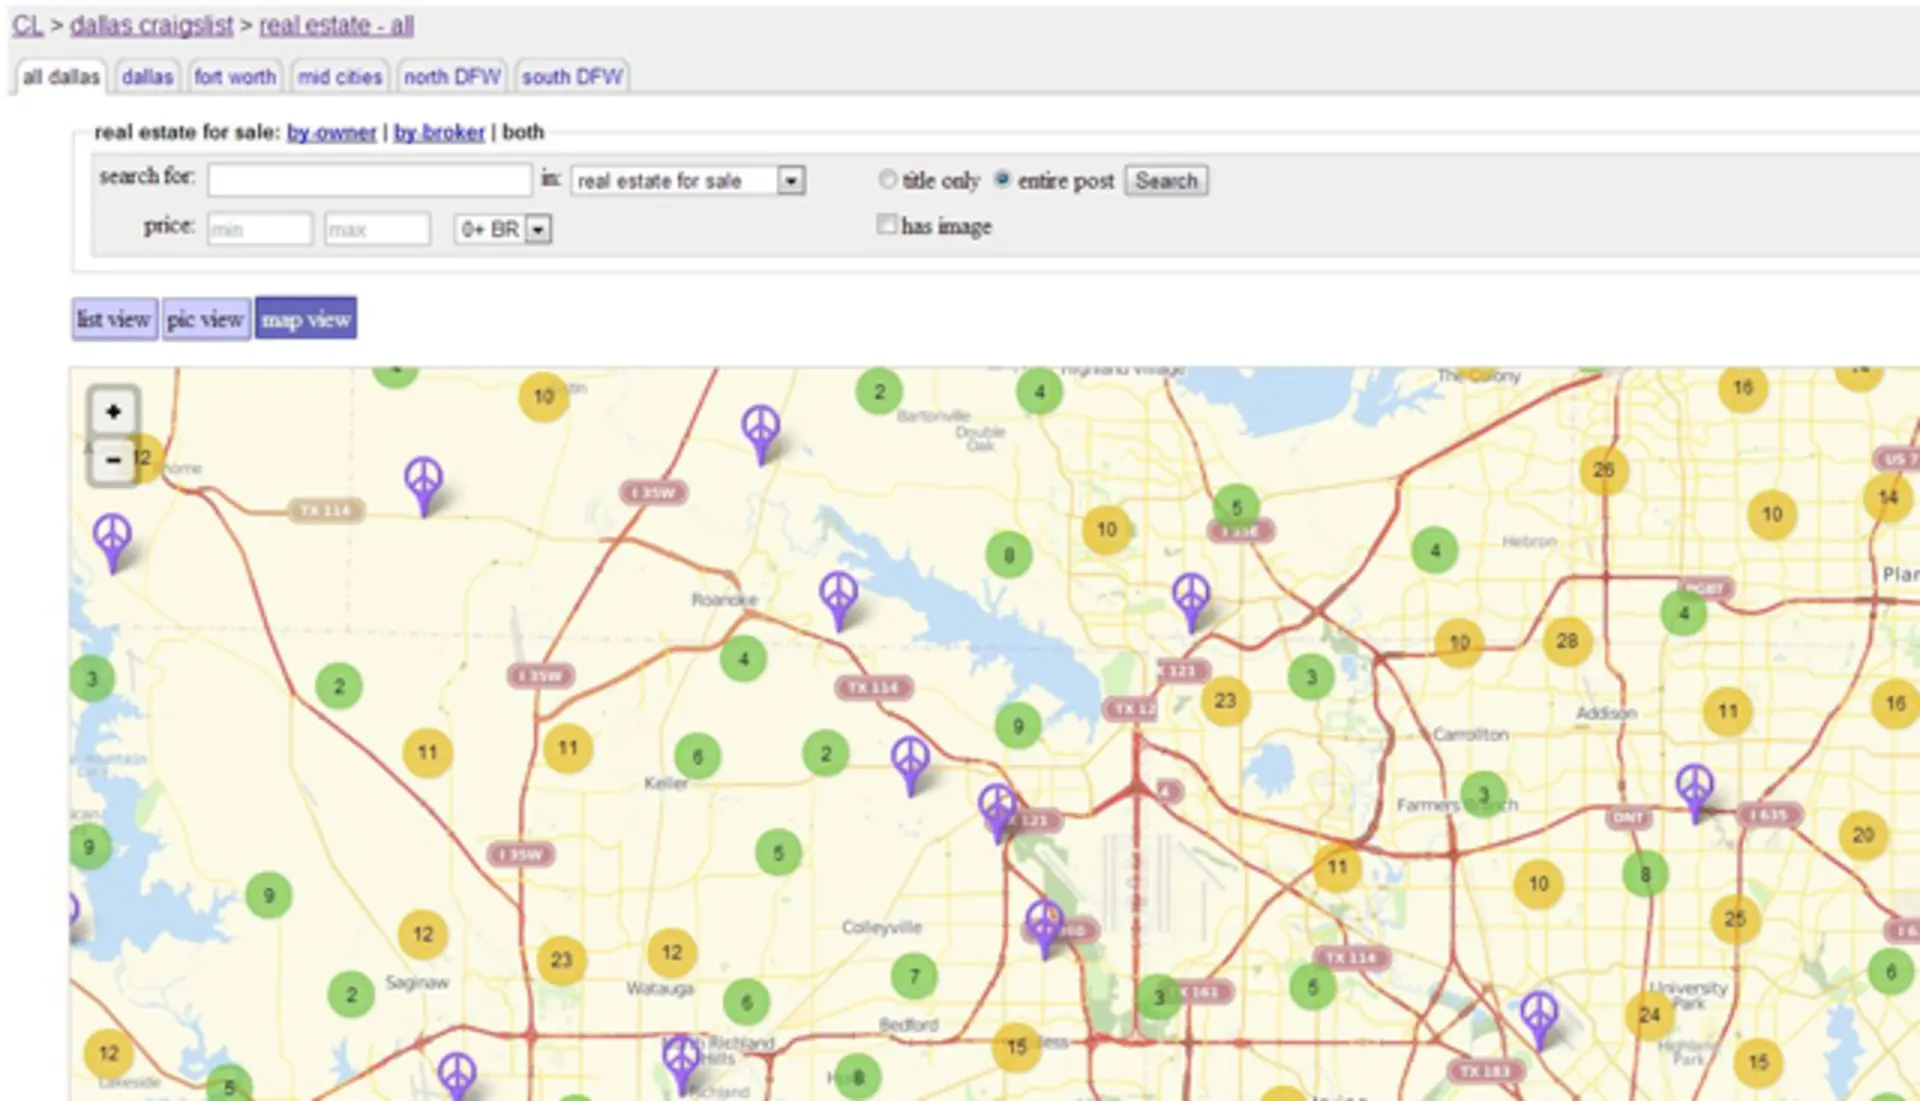Screen dimensions: 1920x1101
Task: Zoom in on the map with plus icon
Action: point(112,410)
